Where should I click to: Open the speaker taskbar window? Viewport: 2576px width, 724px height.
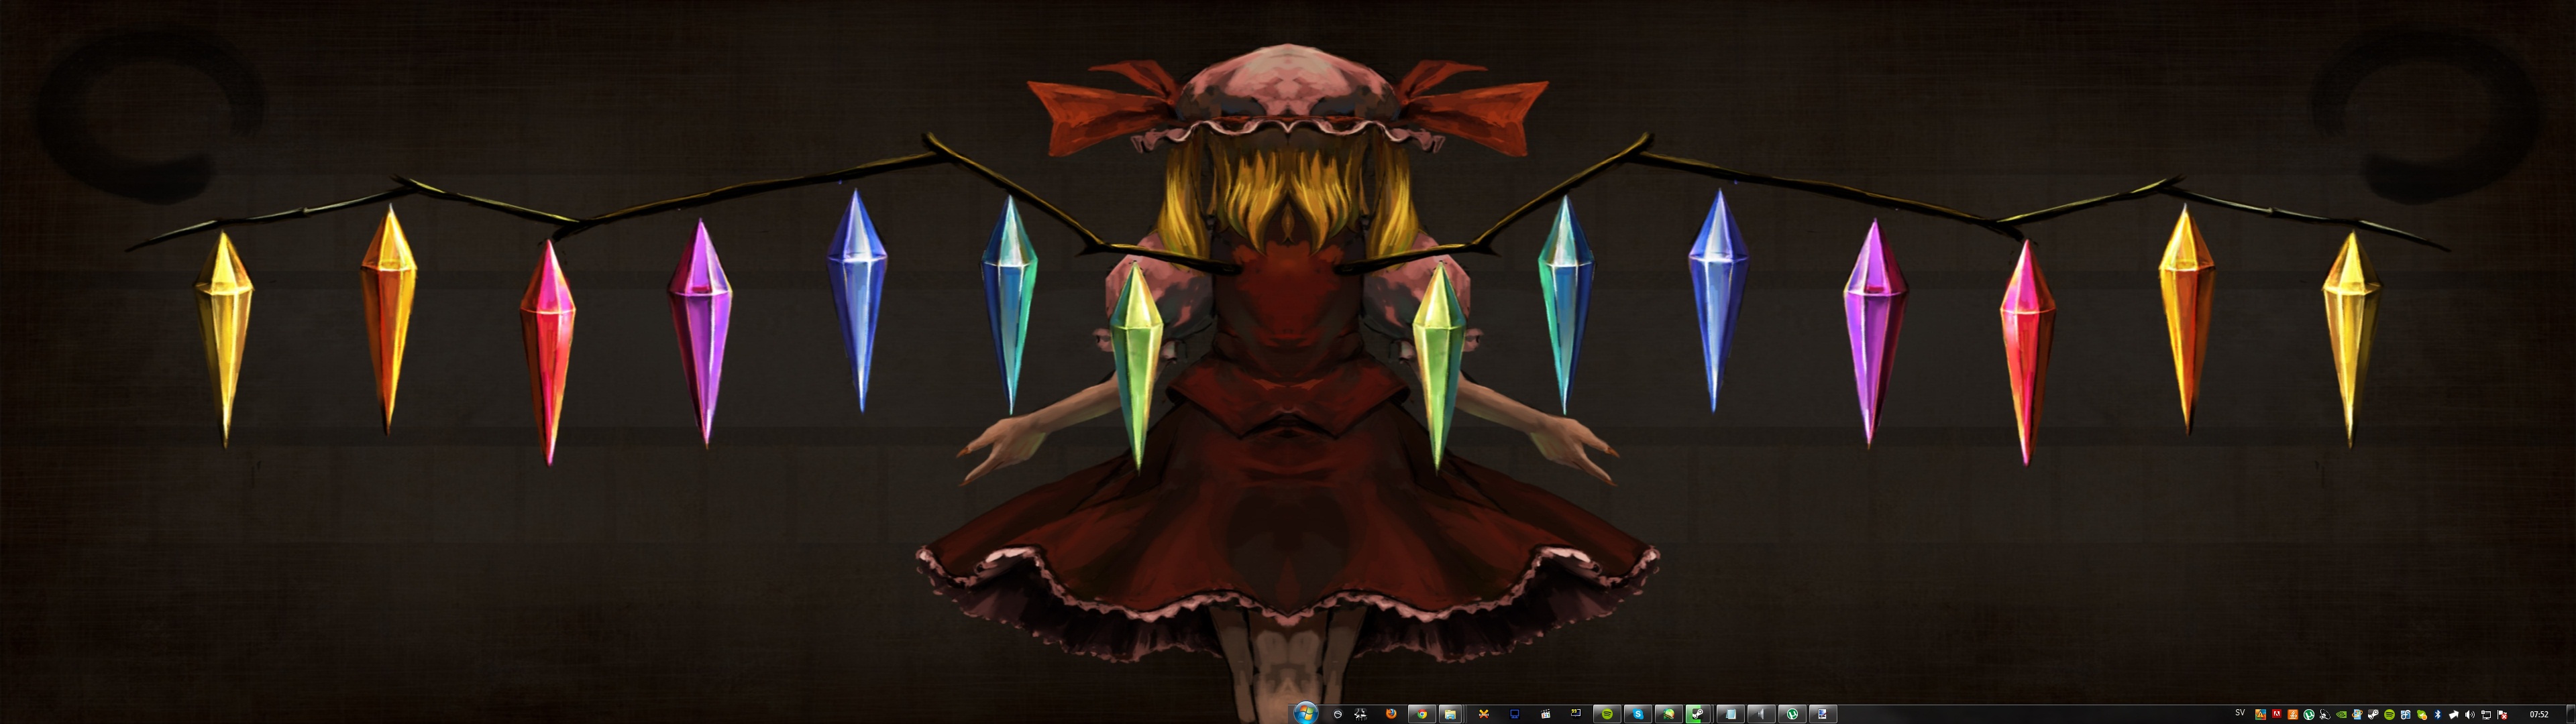pos(1761,714)
